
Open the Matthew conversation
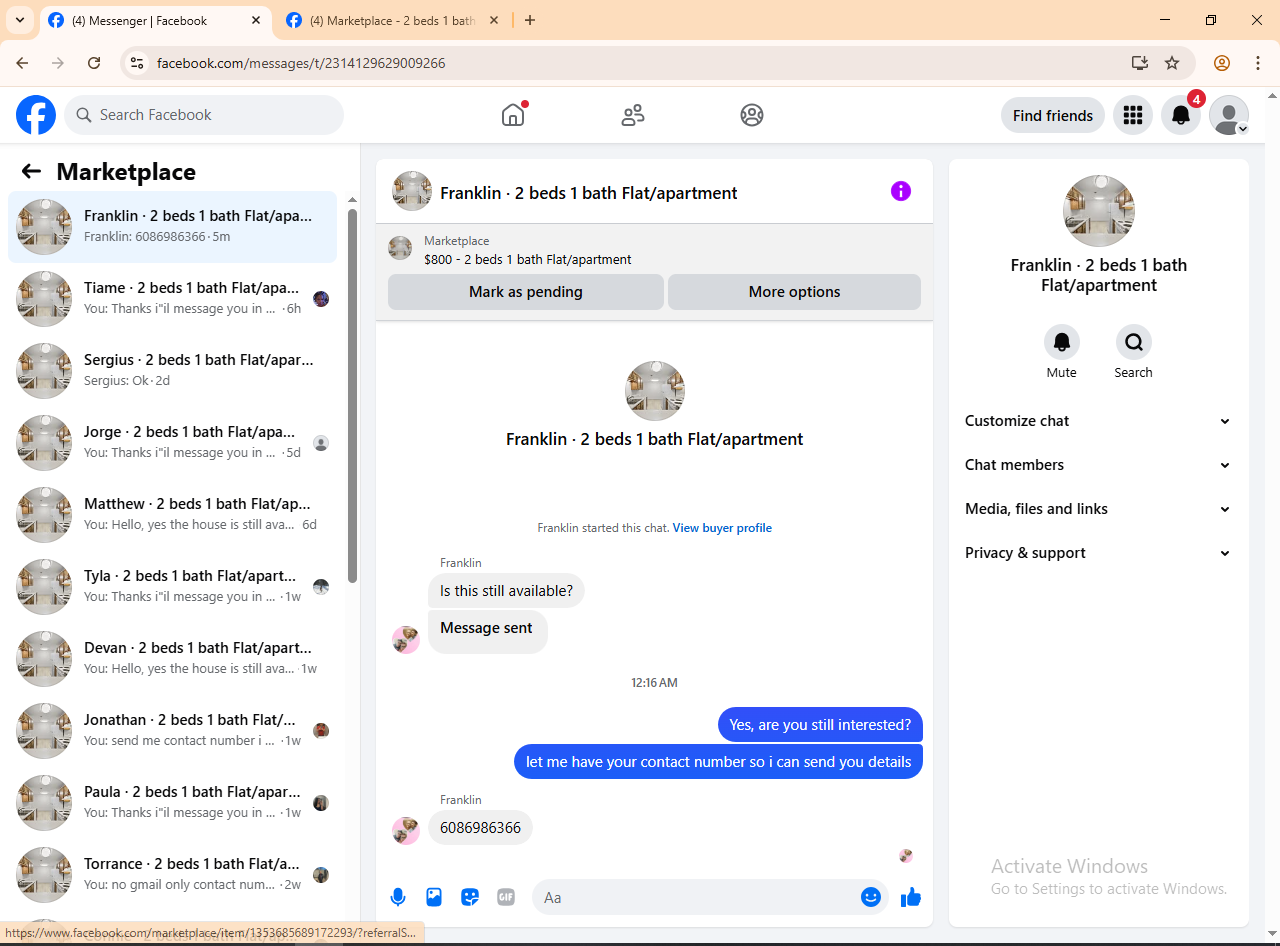(x=173, y=515)
